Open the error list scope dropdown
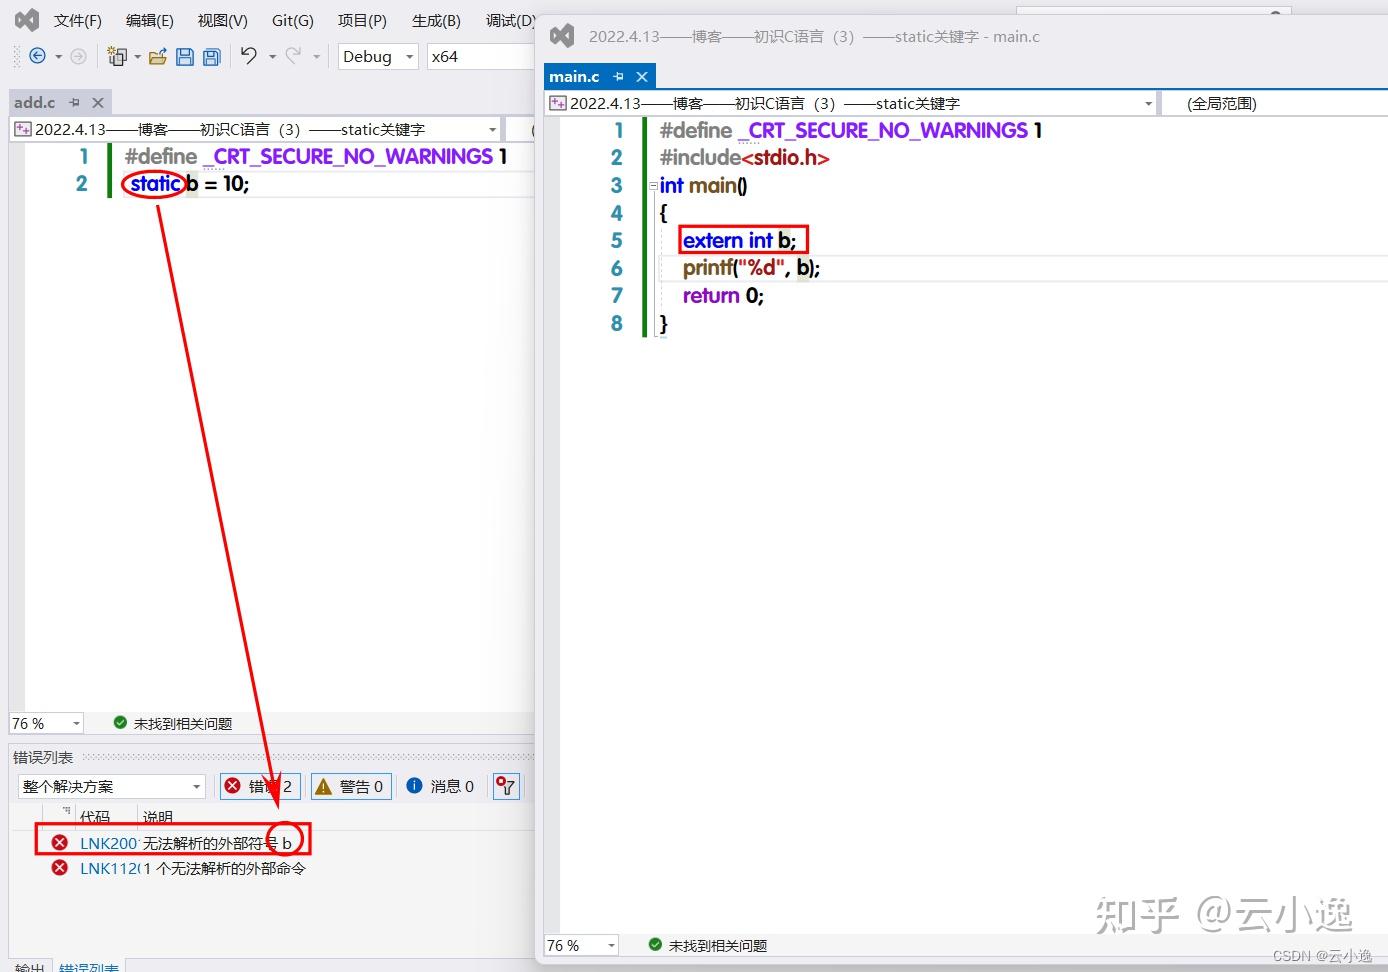This screenshot has height=972, width=1388. (111, 787)
